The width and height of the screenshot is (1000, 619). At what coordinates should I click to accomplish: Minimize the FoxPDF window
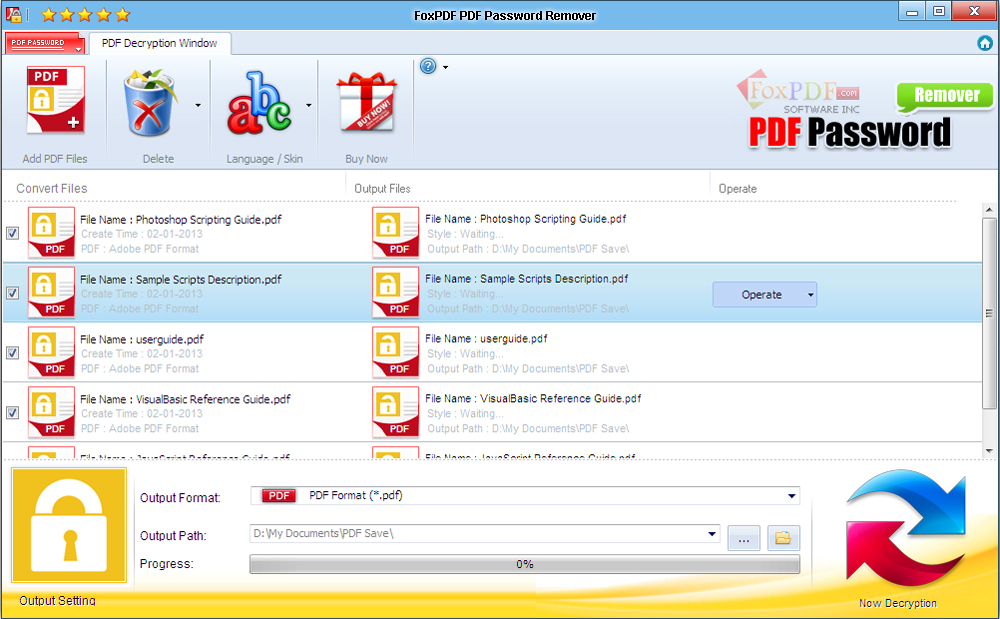coord(912,11)
